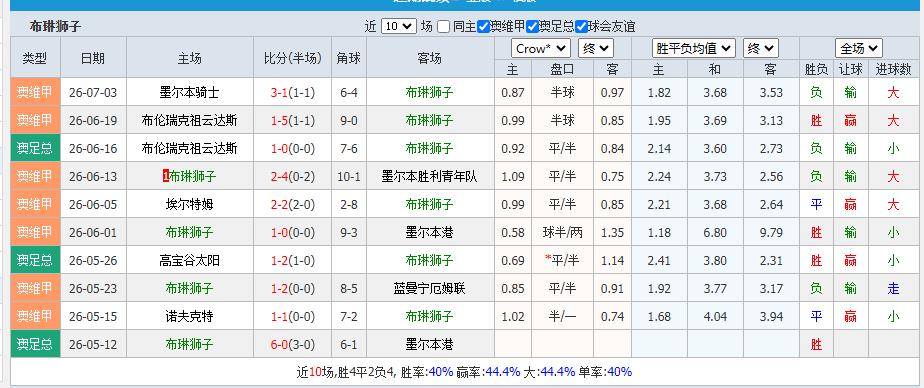The height and width of the screenshot is (388, 924).
Task: Click away team 墨尔本港 on 26-05-12
Action: (x=430, y=344)
